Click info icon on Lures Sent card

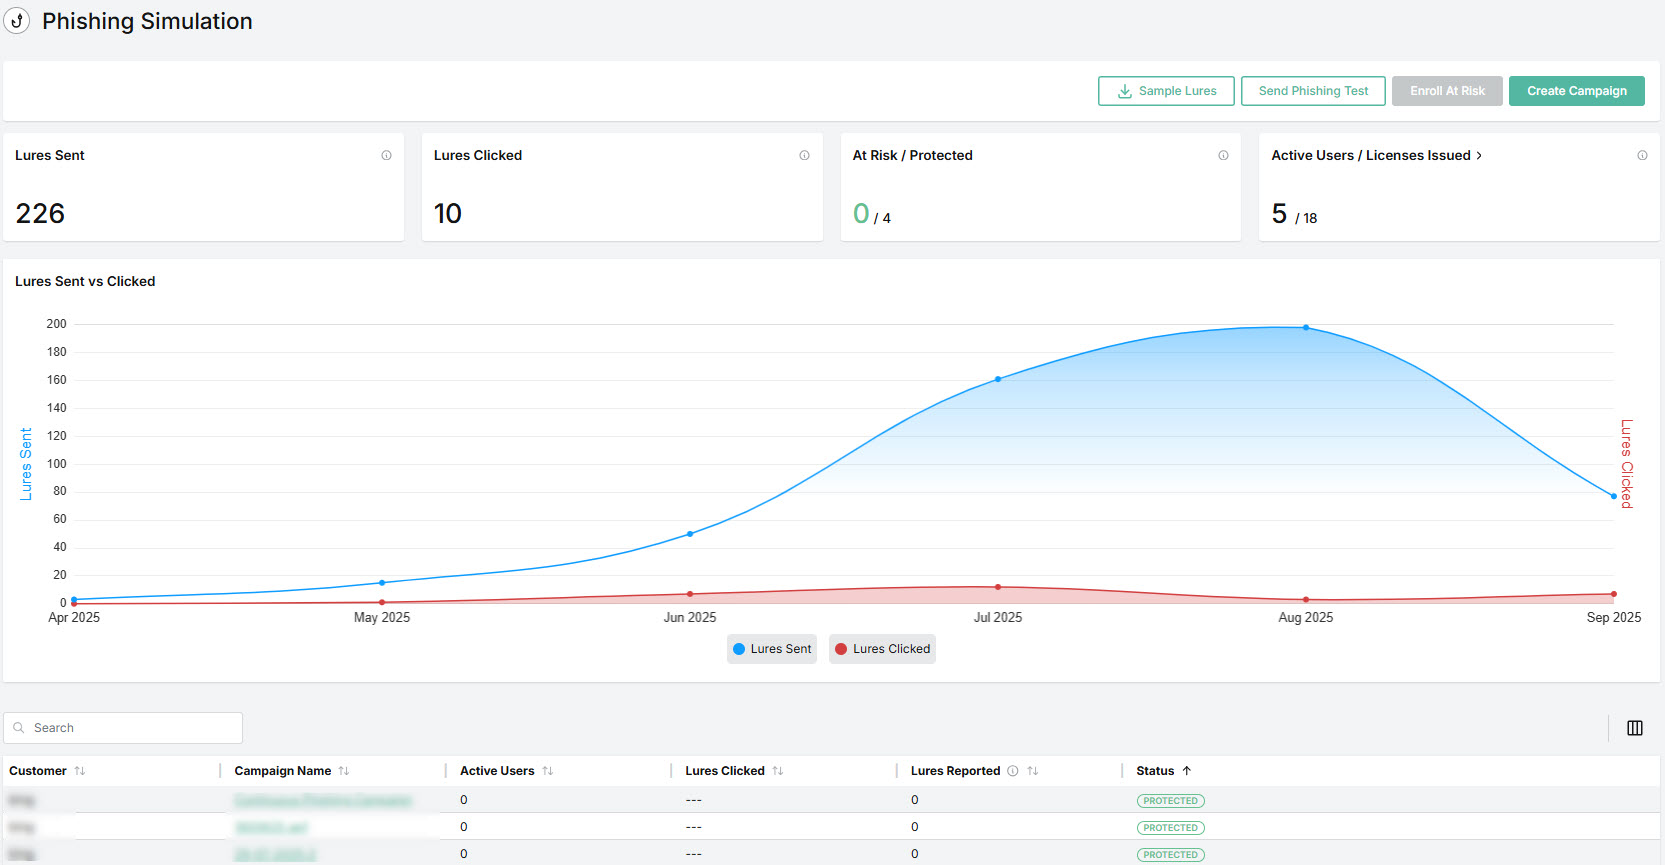click(386, 155)
